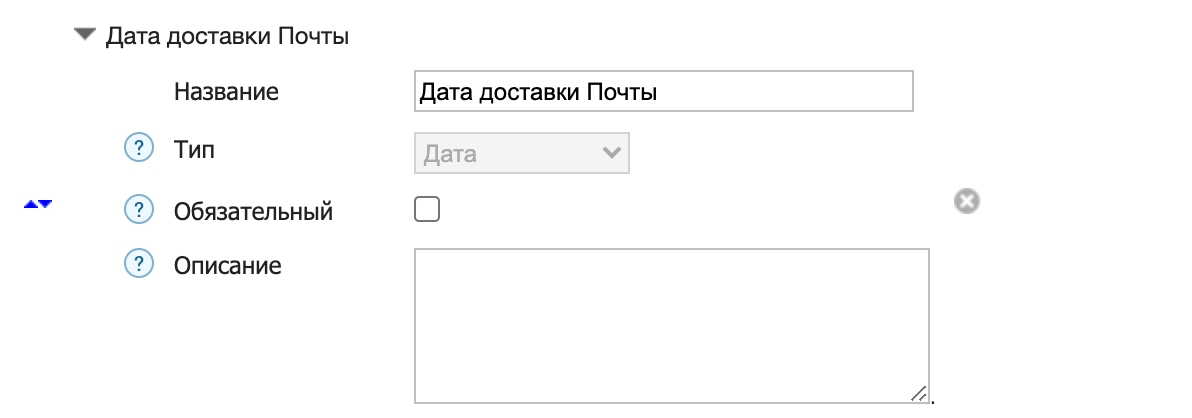Delete the field with gray X icon

coord(966,202)
